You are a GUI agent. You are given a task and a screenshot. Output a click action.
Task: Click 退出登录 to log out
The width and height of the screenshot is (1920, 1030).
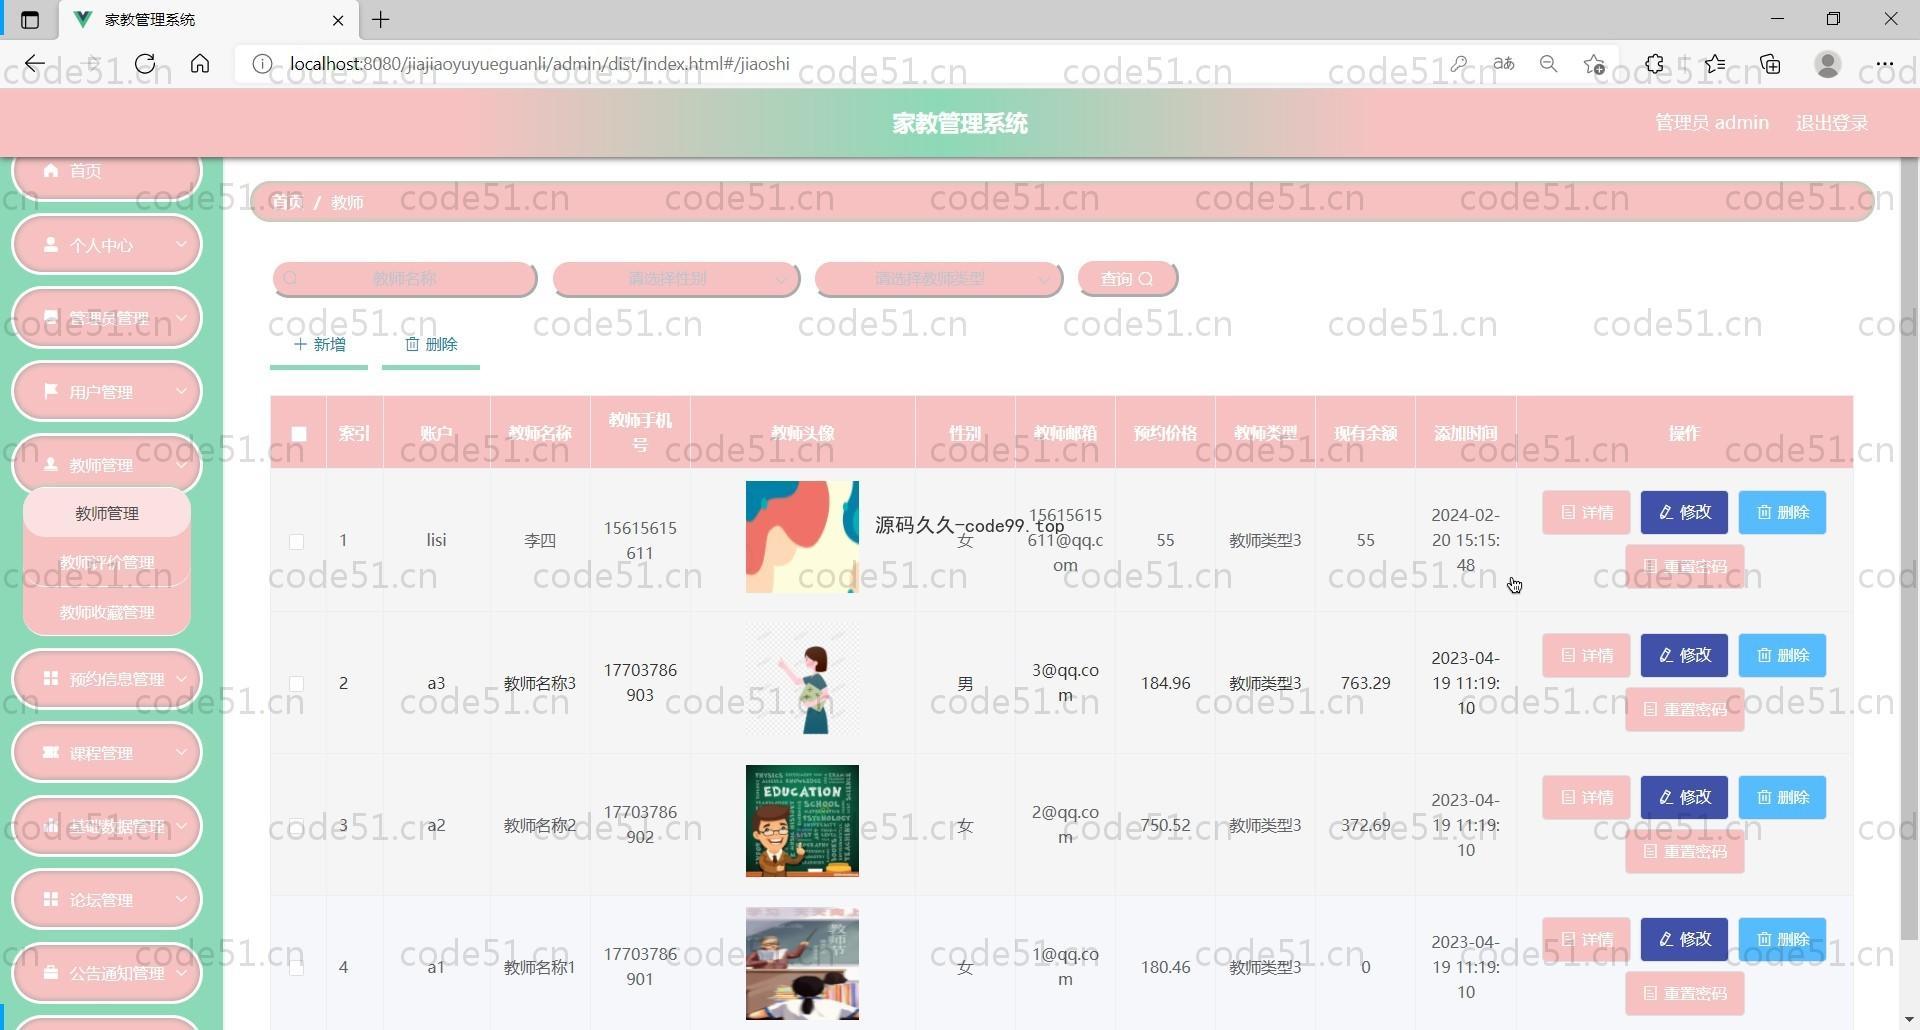[x=1831, y=123]
